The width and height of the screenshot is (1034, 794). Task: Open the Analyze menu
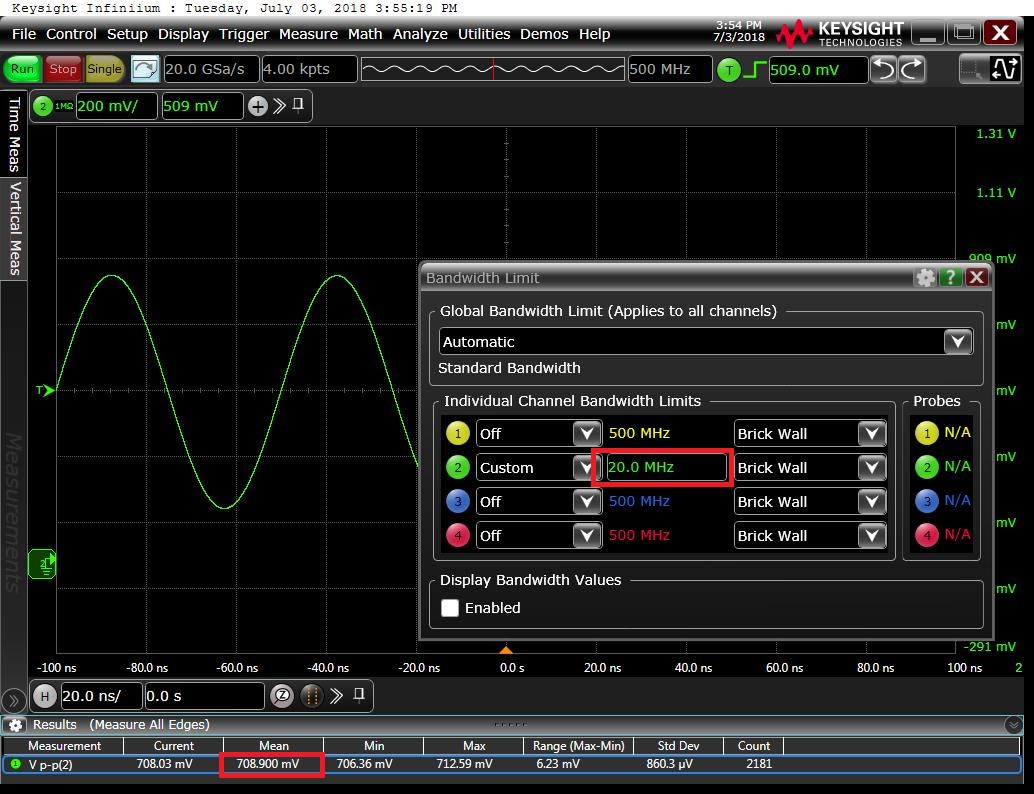pos(420,34)
